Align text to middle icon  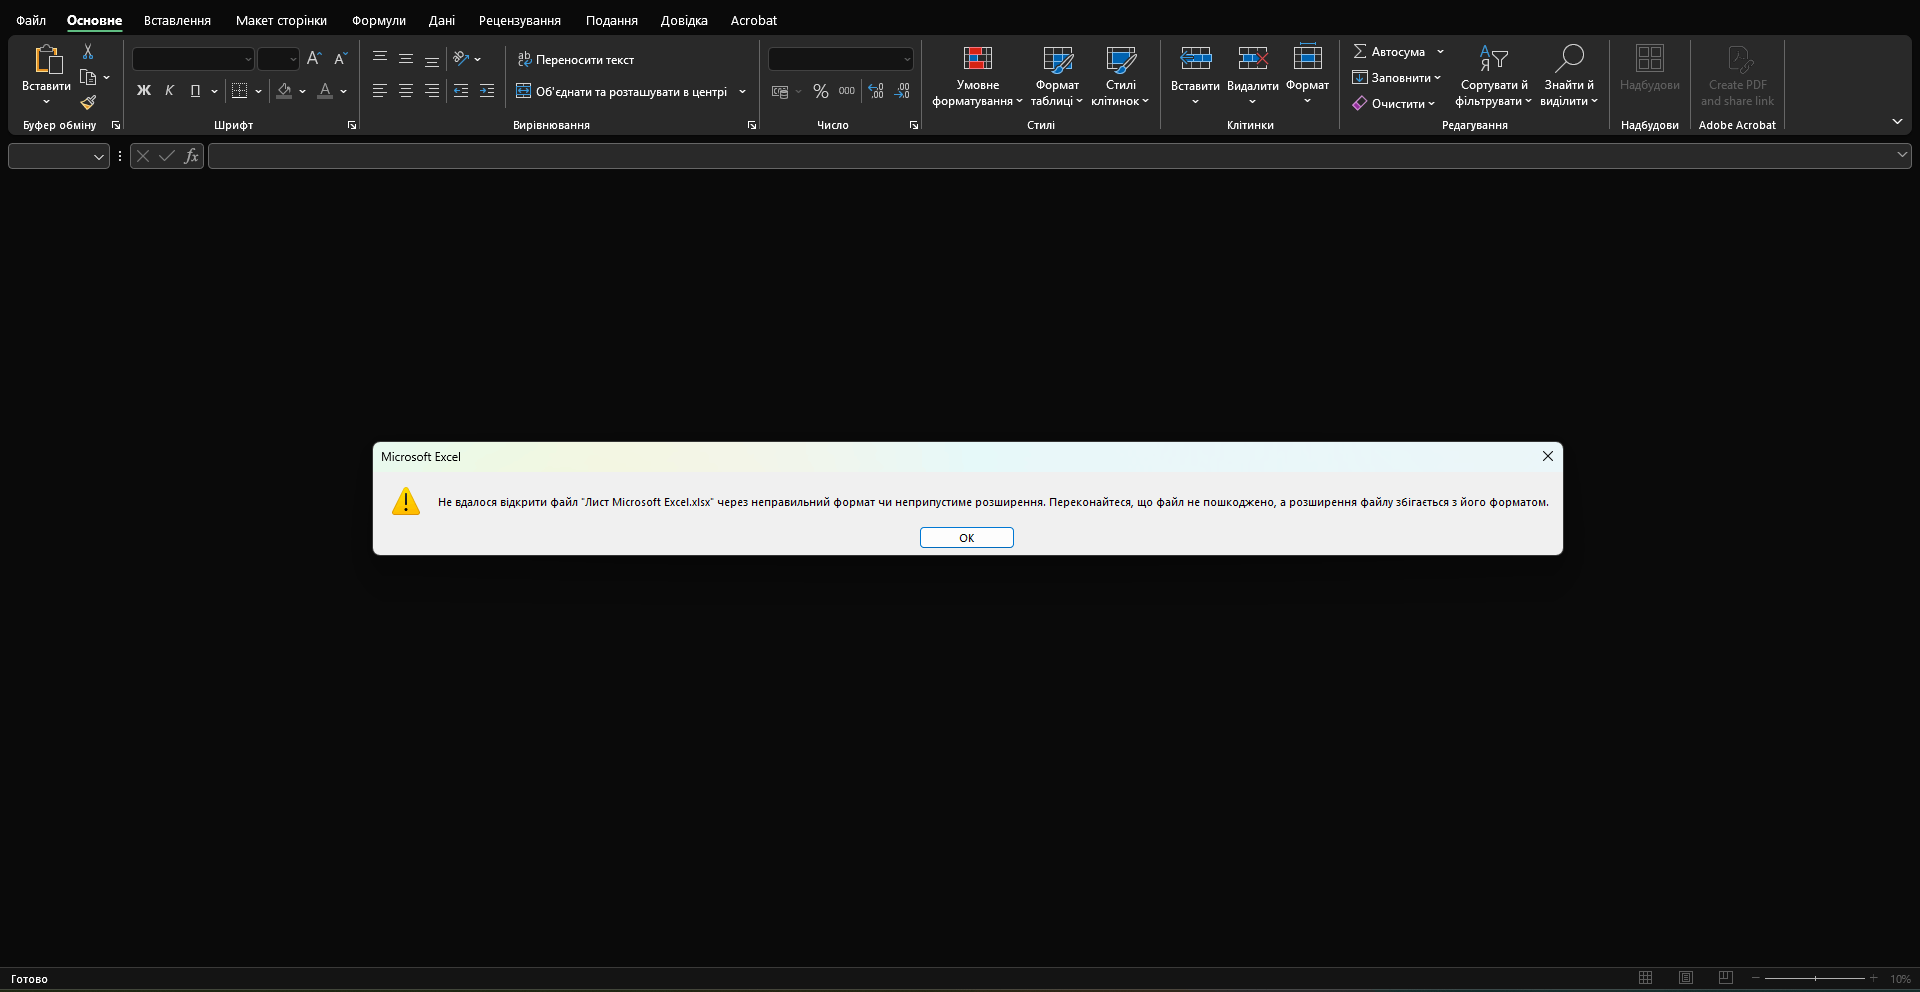[406, 59]
